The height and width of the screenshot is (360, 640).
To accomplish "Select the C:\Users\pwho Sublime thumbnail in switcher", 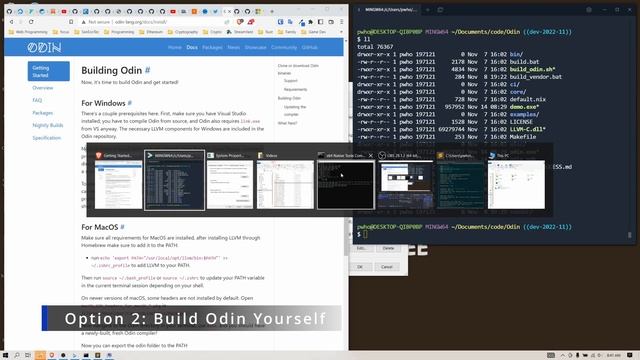I will [460, 180].
